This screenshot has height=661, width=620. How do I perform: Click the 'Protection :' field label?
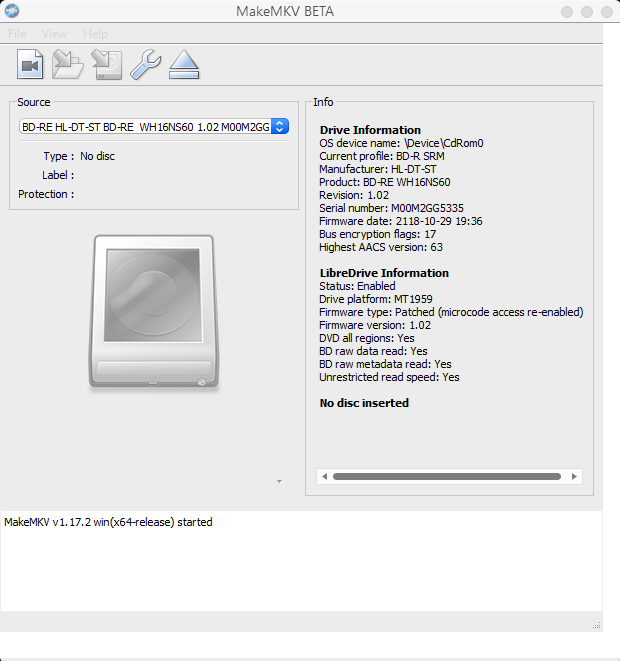click(46, 194)
